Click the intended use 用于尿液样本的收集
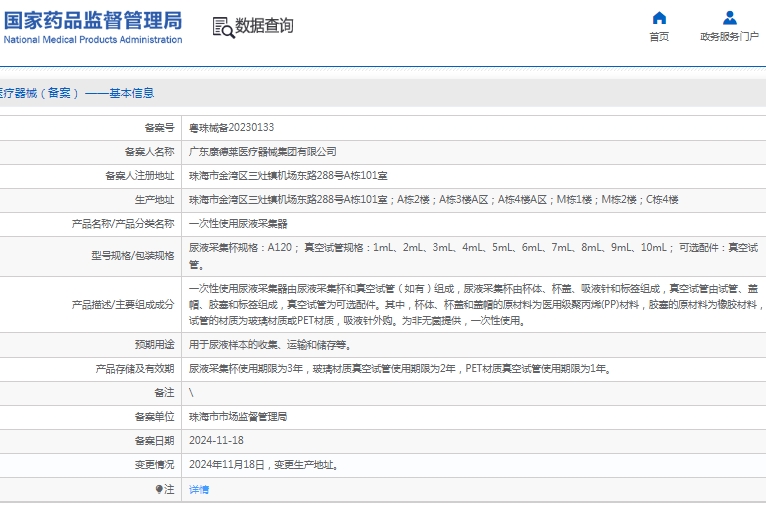 pos(270,345)
